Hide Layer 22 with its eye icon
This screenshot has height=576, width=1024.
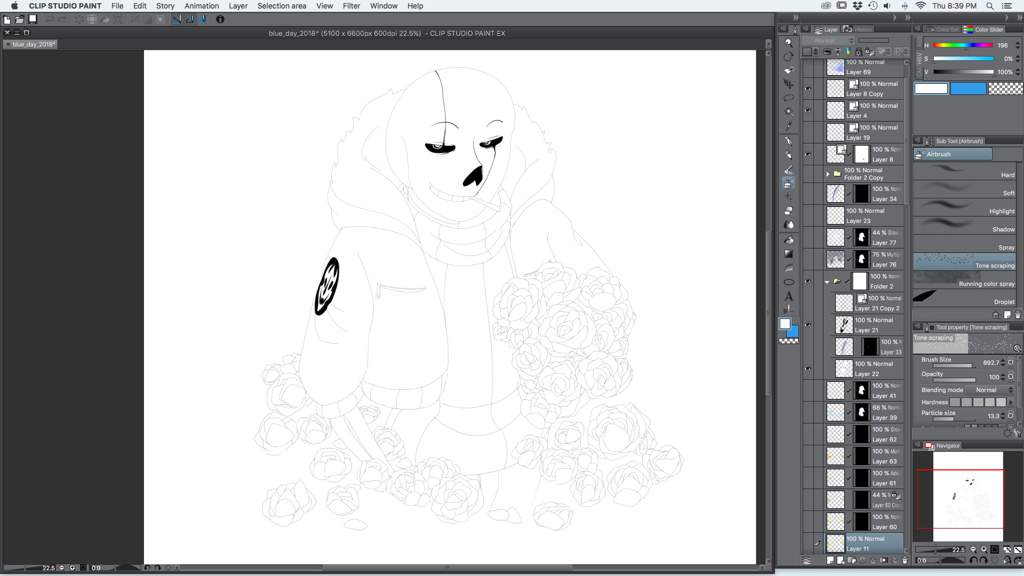(808, 369)
